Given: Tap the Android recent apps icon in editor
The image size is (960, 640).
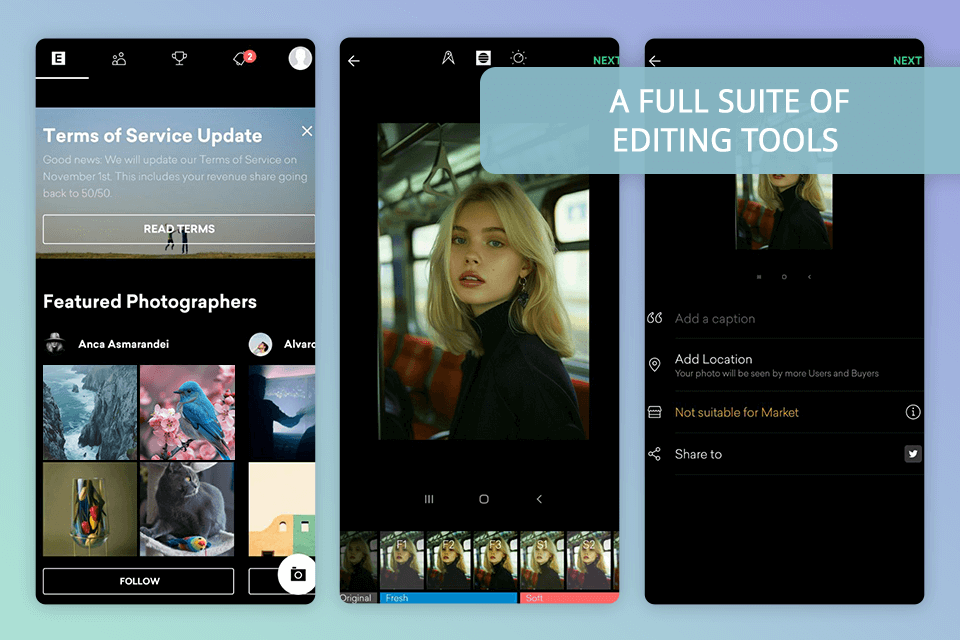Looking at the screenshot, I should [429, 499].
